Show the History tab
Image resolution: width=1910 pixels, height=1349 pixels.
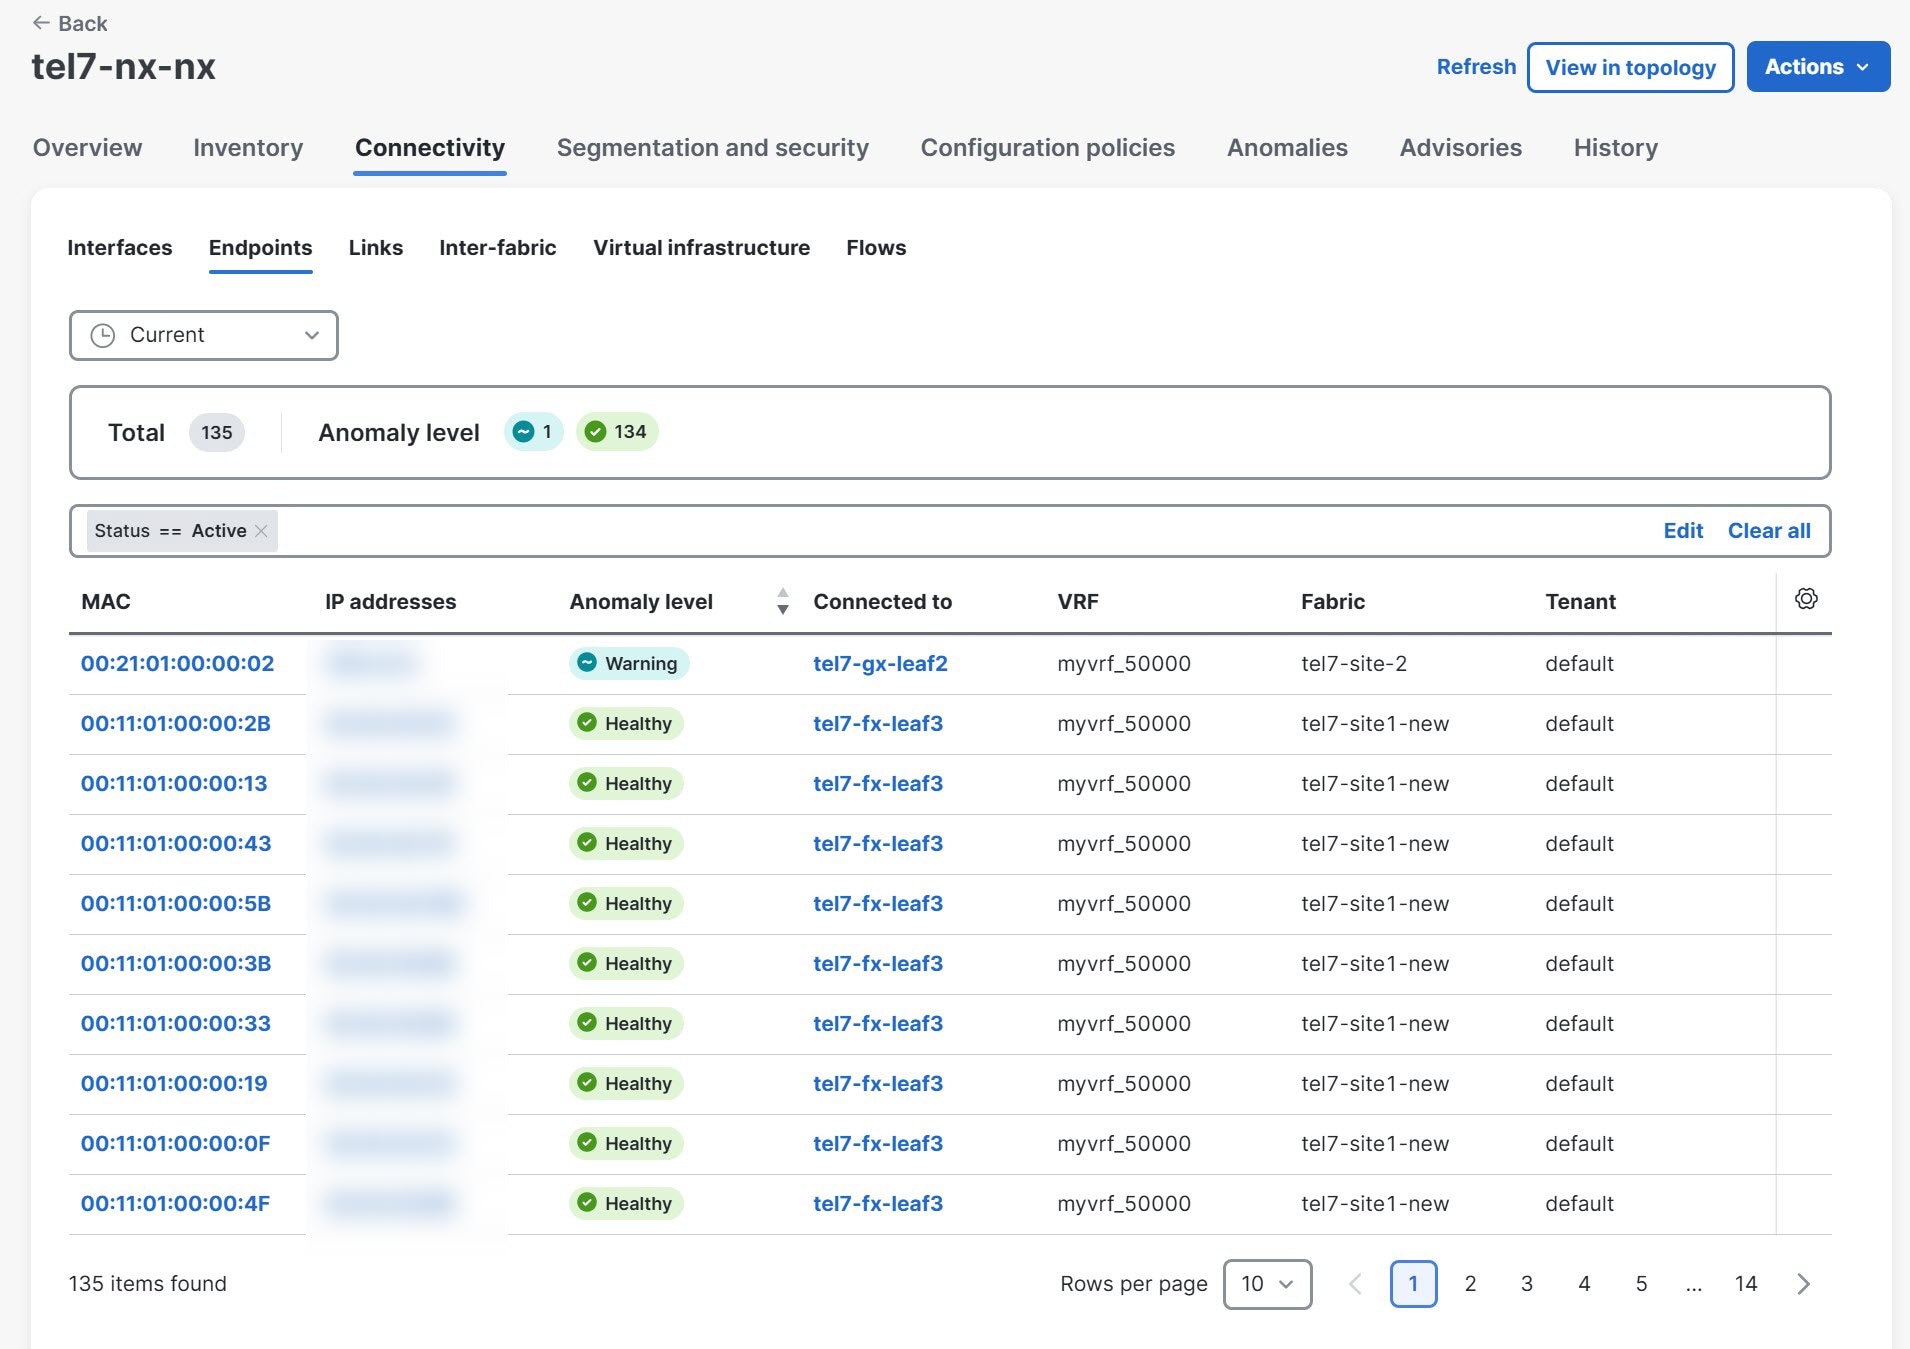1616,148
